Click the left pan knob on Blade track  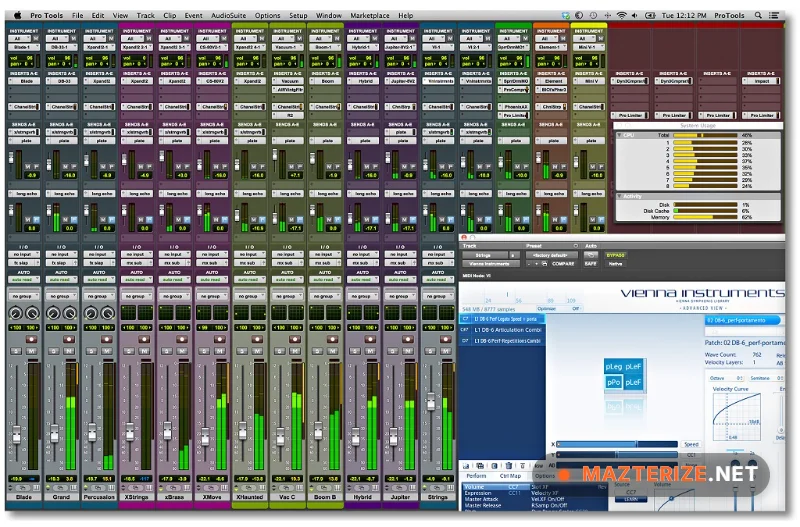(x=16, y=313)
